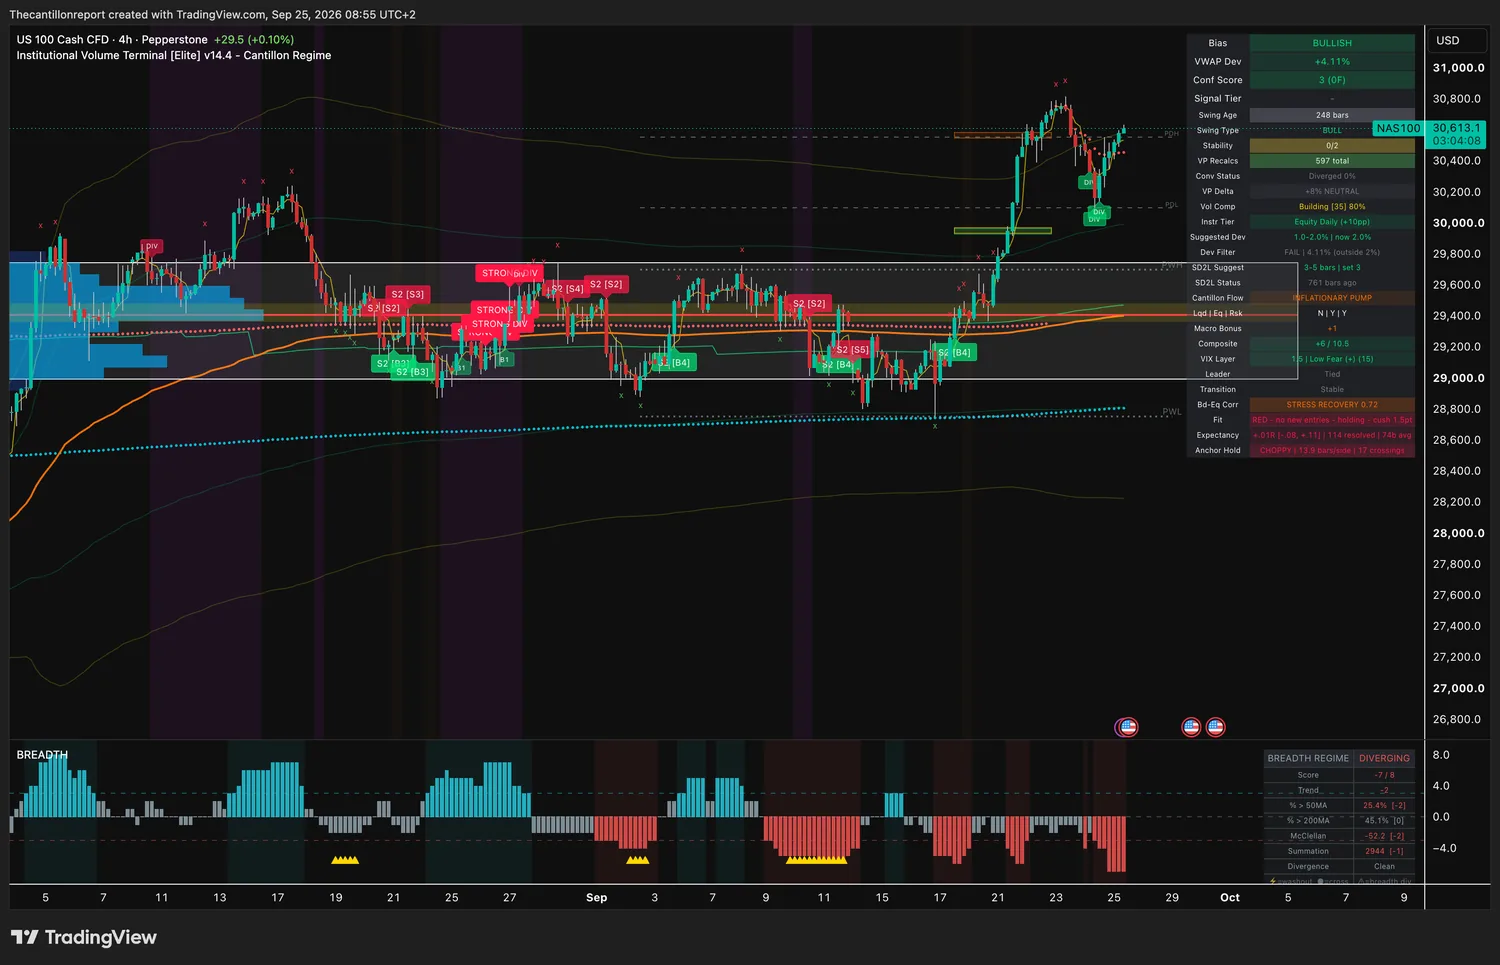The height and width of the screenshot is (965, 1500).
Task: Click the INFLATIONARY PUMP cell
Action: (x=1332, y=298)
